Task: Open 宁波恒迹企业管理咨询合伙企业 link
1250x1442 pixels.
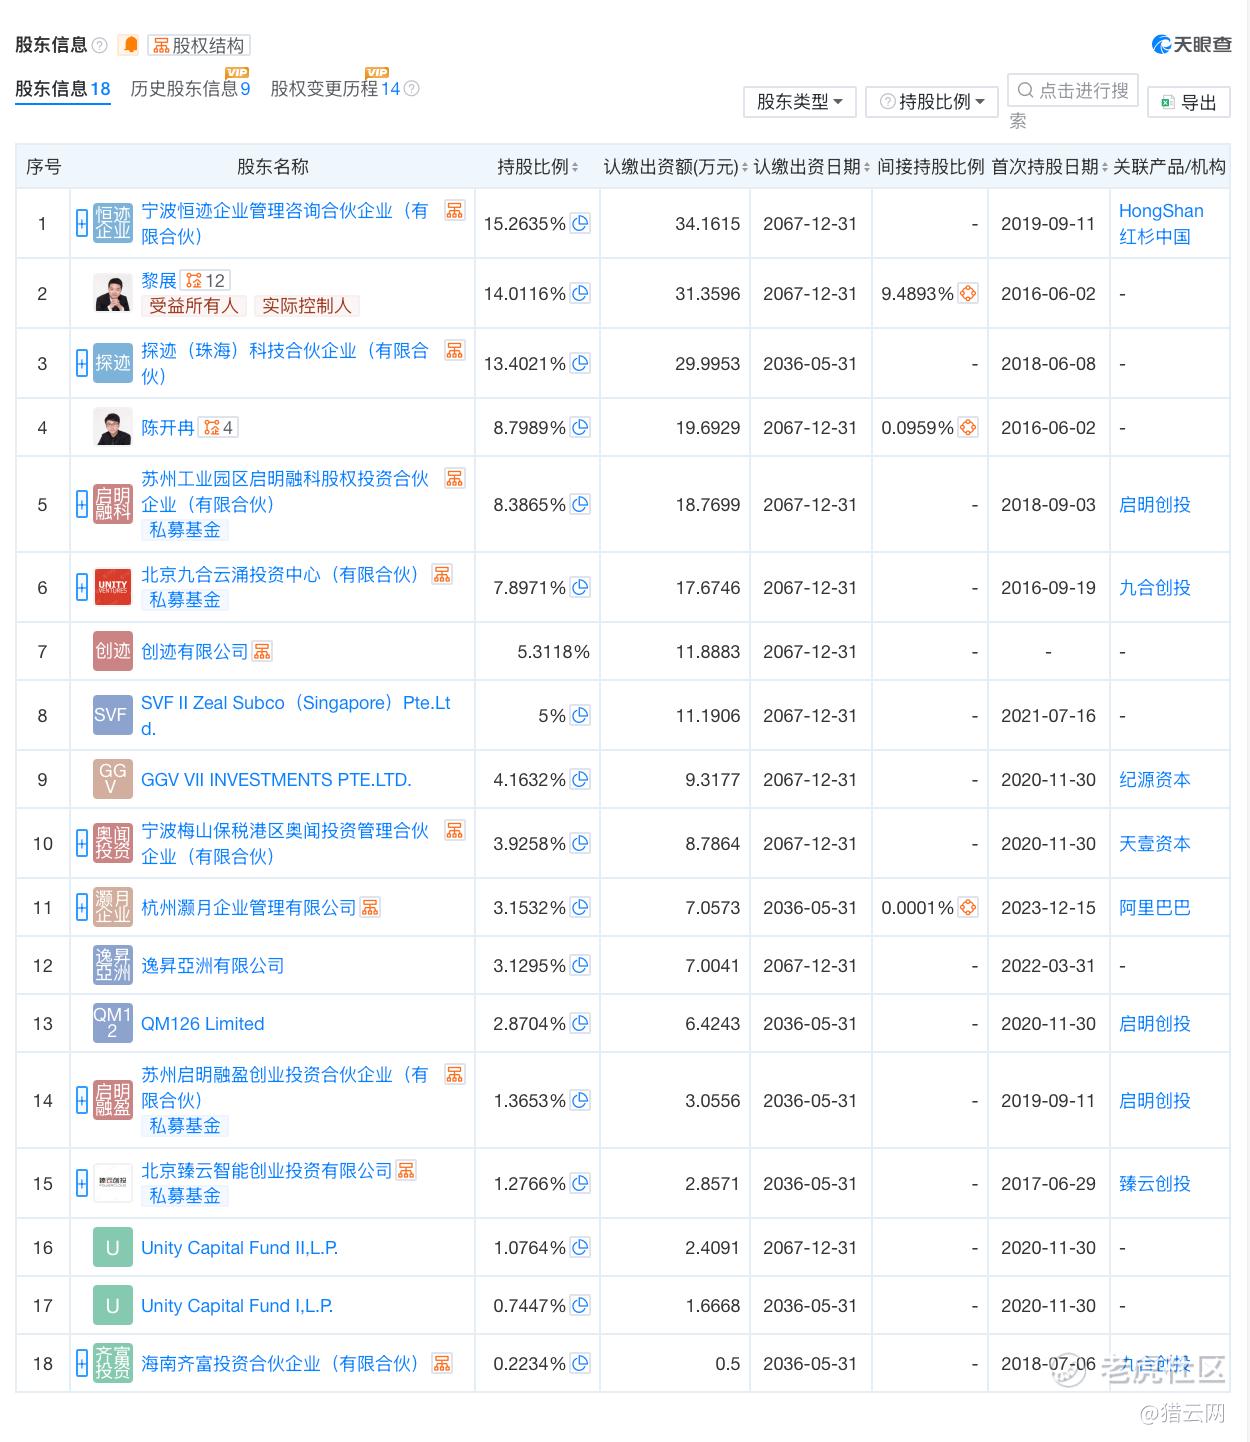Action: coord(285,224)
